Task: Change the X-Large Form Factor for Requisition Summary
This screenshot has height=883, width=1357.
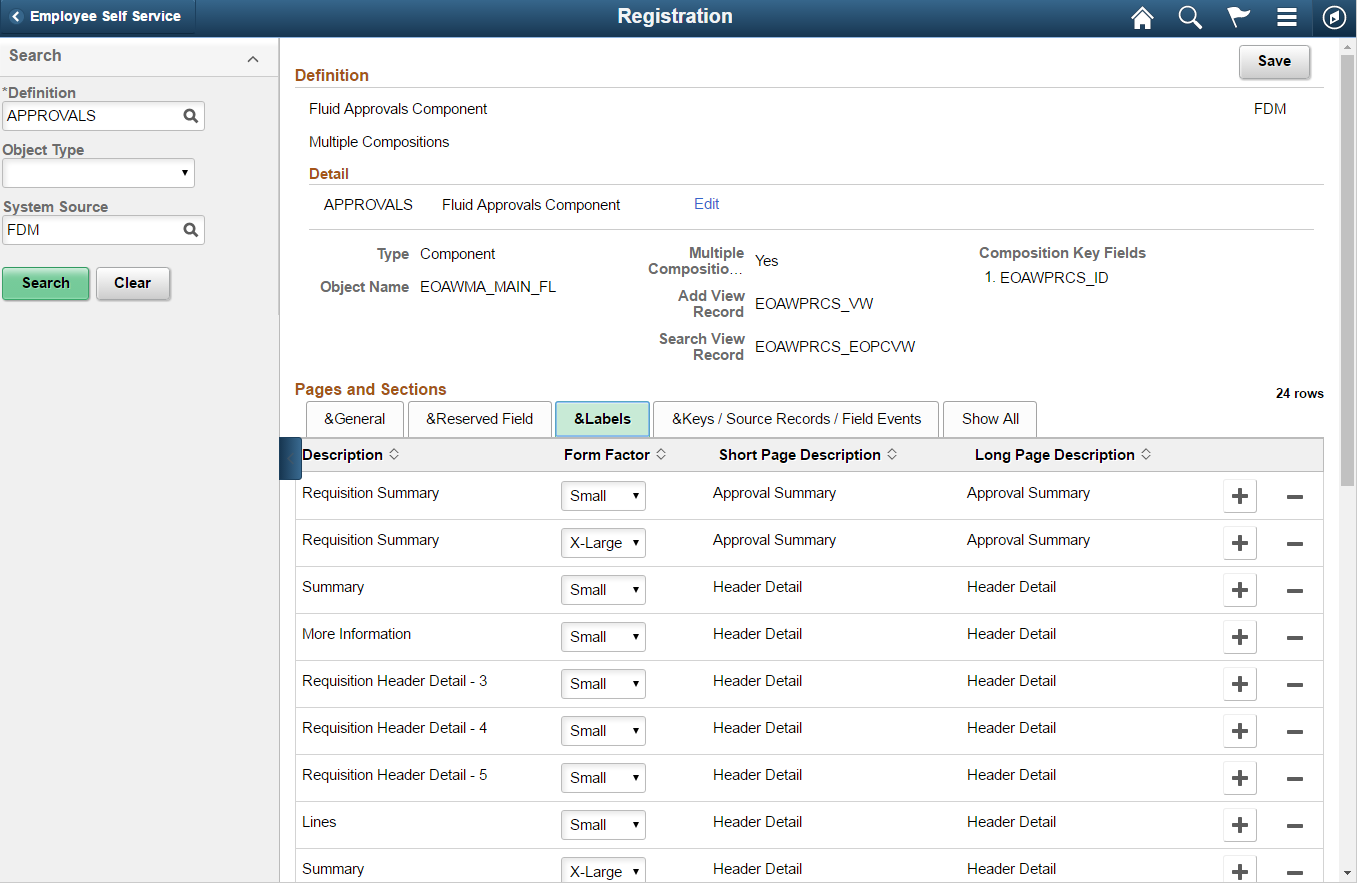Action: [x=603, y=542]
